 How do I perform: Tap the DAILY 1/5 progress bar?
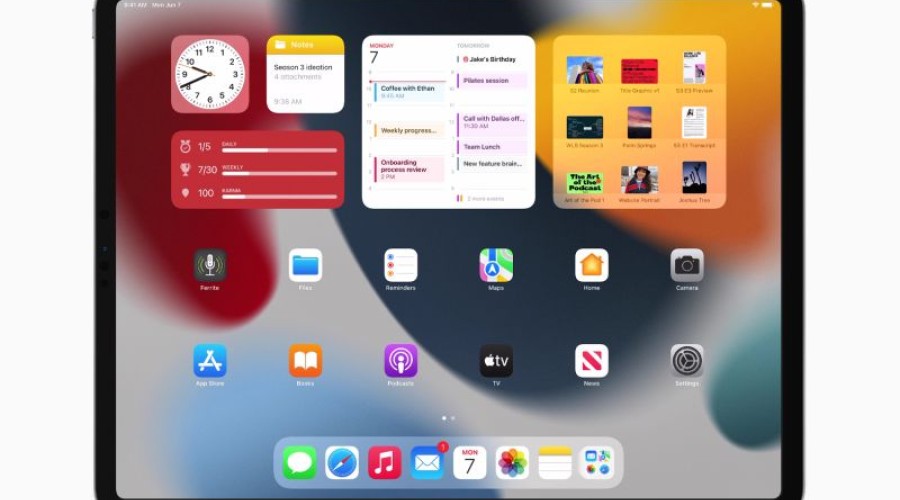279,150
